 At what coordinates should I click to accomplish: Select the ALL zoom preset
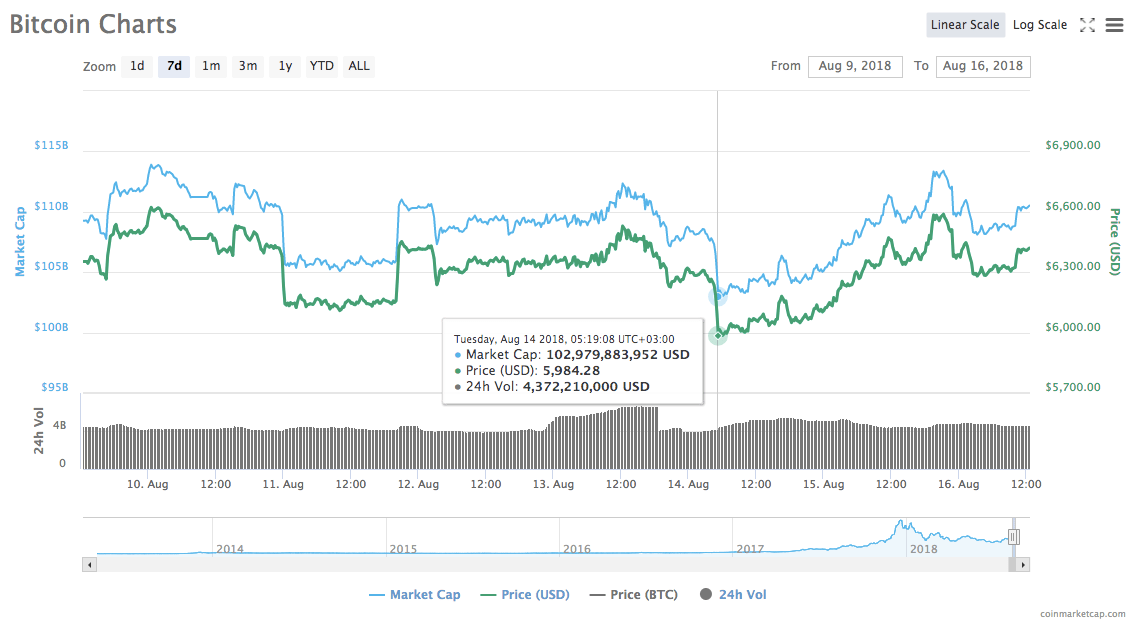pos(358,66)
